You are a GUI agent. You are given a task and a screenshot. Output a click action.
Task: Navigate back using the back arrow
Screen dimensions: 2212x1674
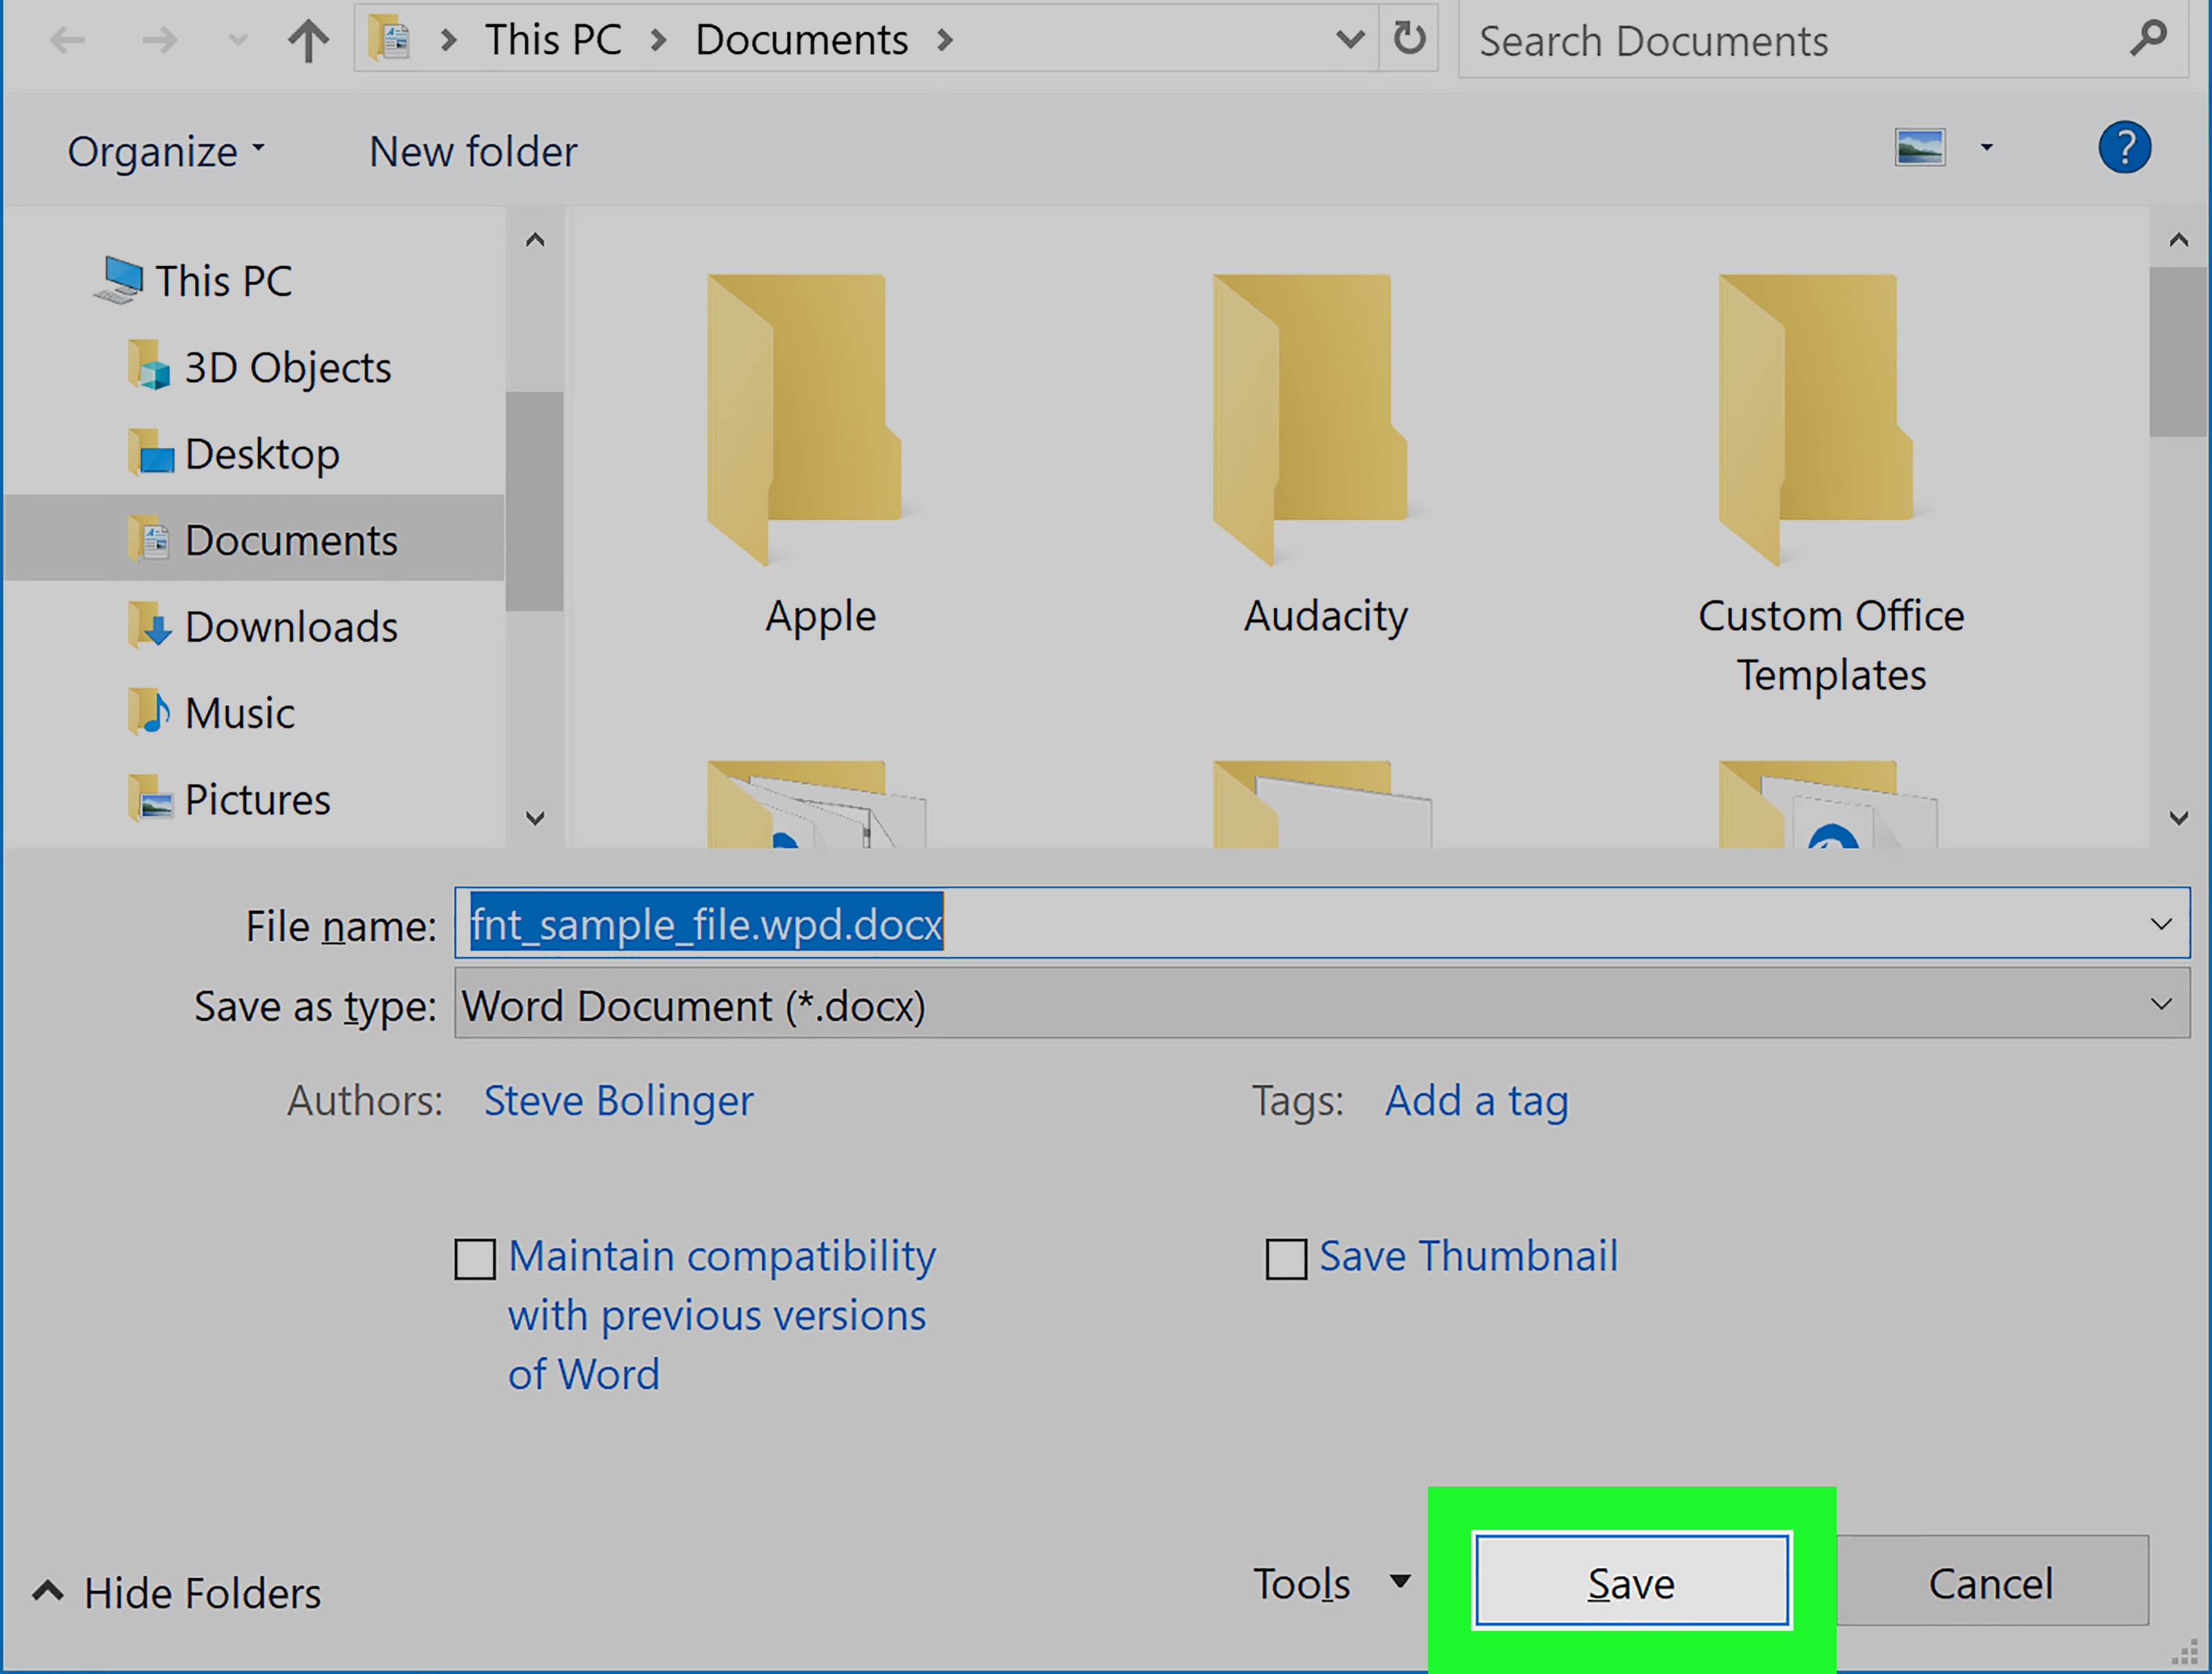pos(66,40)
